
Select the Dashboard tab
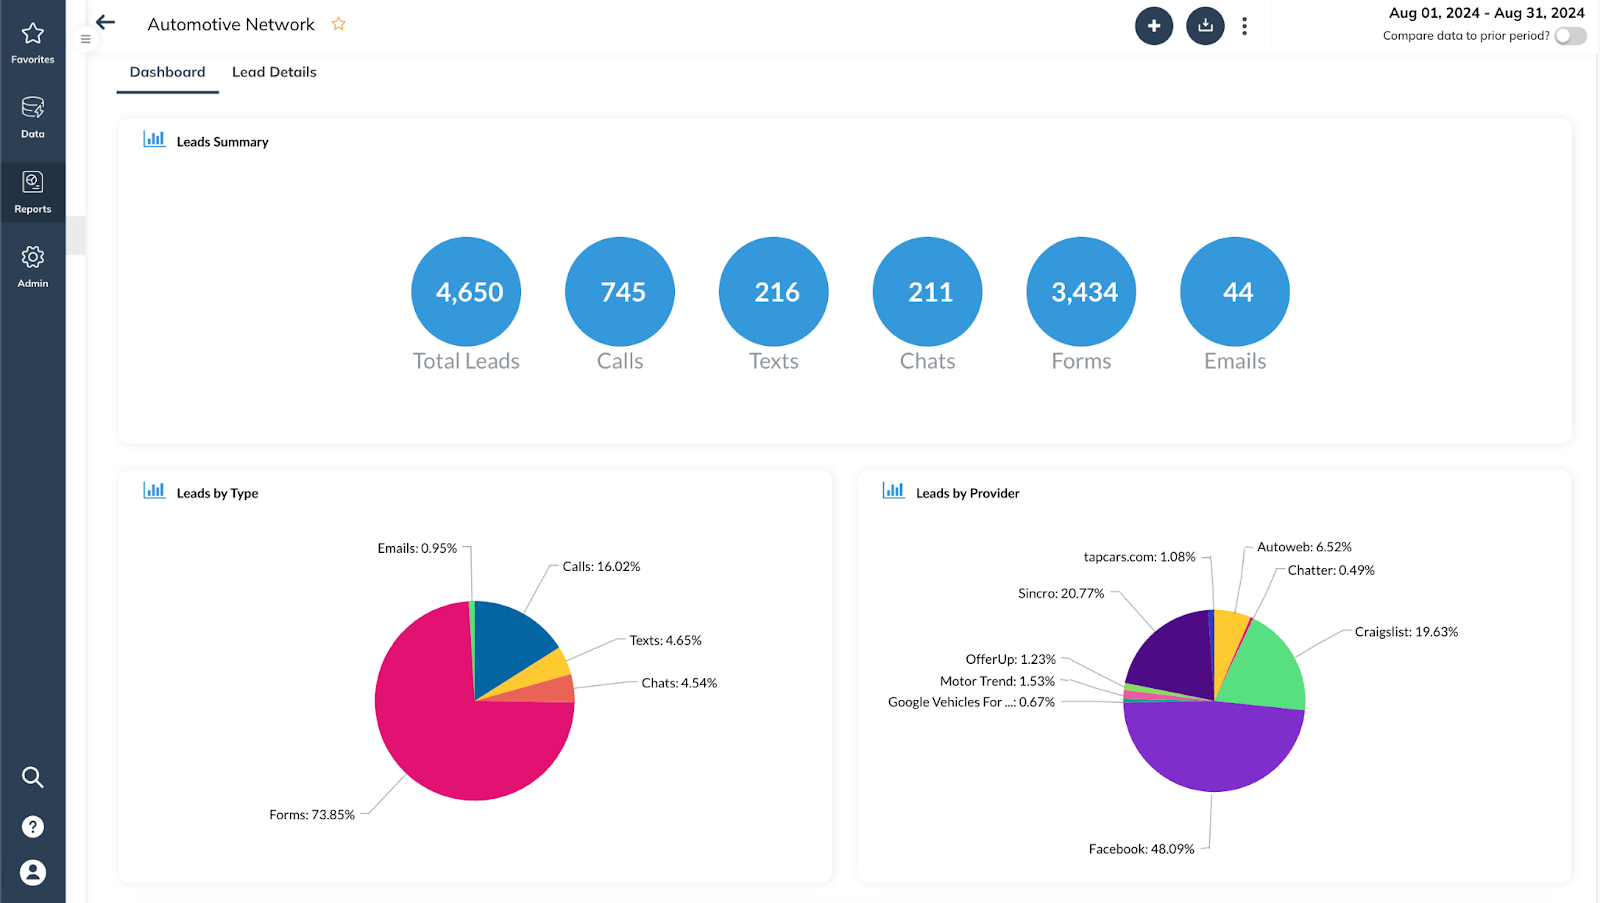(167, 72)
